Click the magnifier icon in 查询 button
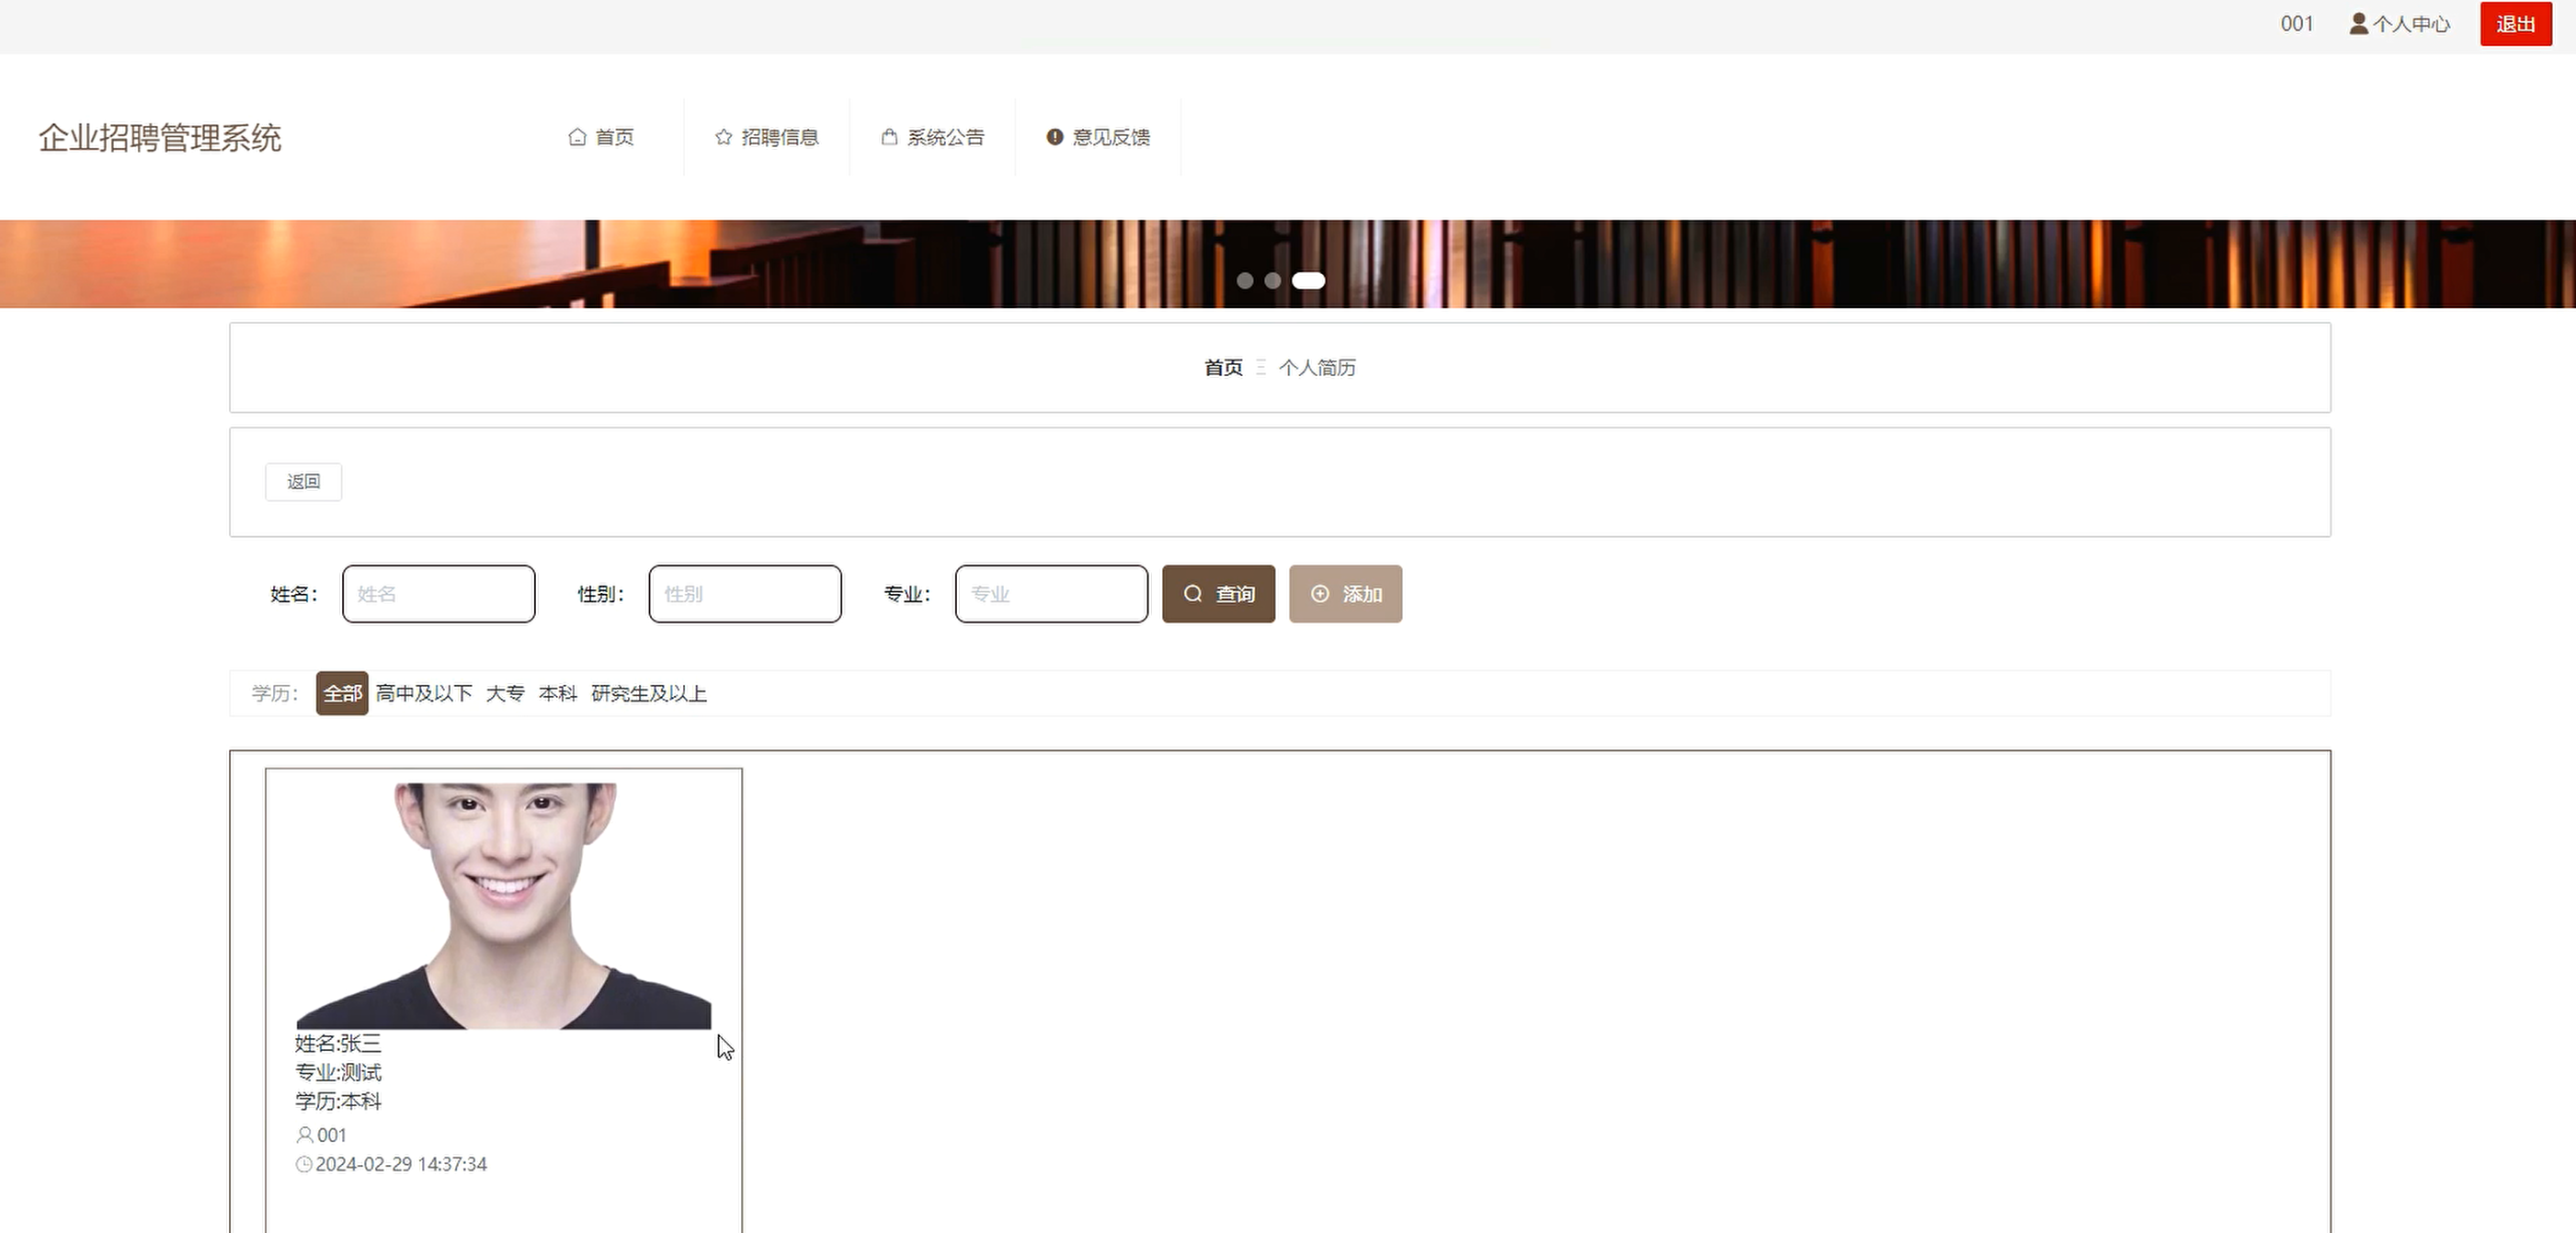This screenshot has height=1233, width=2576. click(x=1193, y=594)
